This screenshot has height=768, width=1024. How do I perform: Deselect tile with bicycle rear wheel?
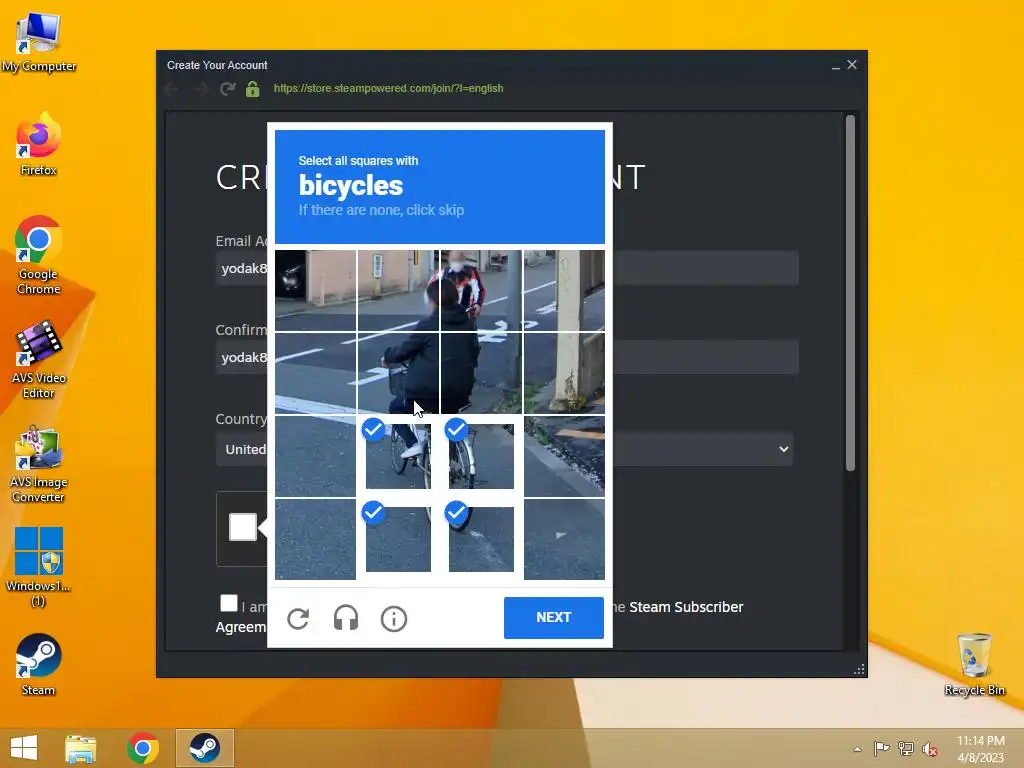(481, 456)
